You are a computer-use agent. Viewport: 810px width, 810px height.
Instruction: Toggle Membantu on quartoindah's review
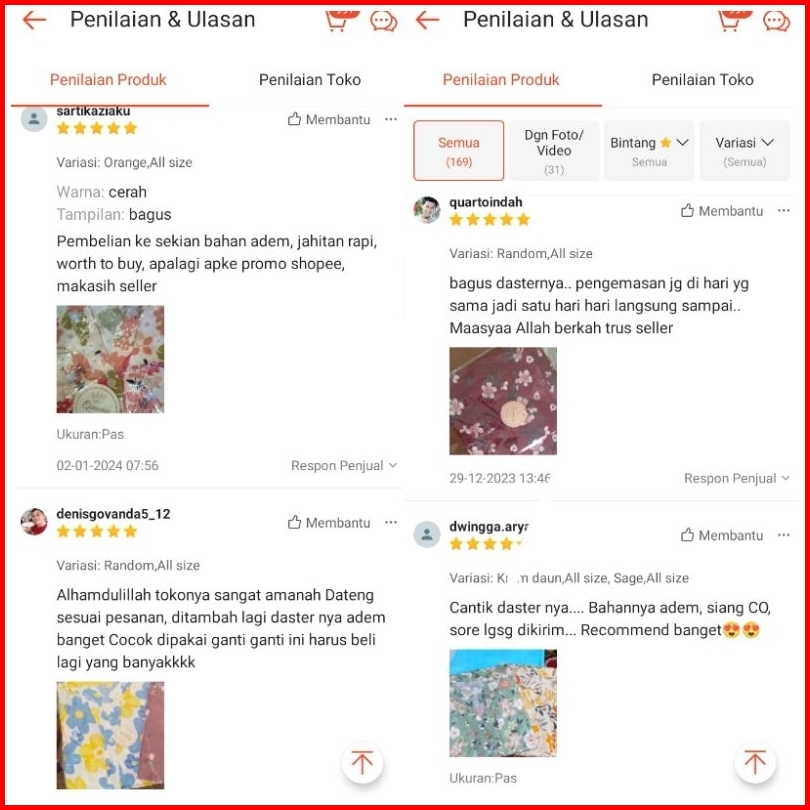click(x=722, y=211)
